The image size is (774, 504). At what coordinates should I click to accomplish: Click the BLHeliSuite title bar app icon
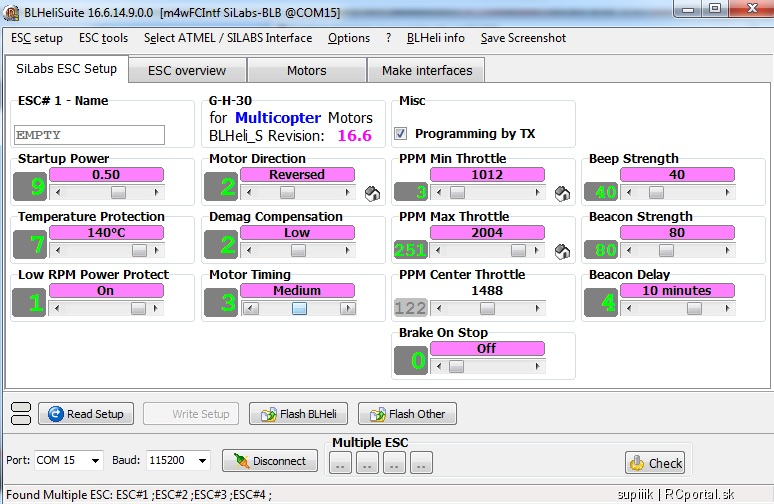[x=11, y=13]
